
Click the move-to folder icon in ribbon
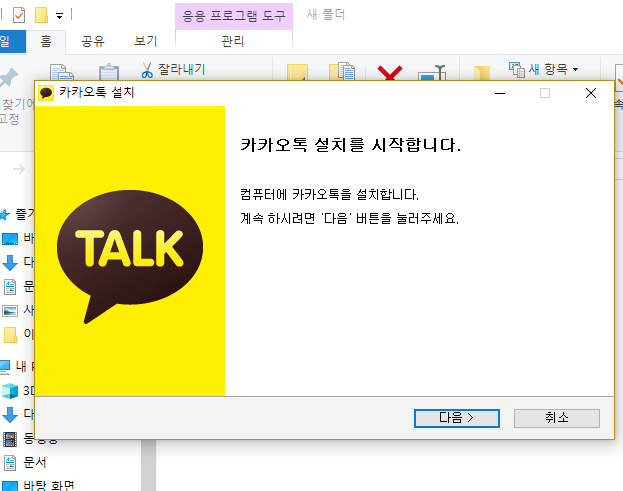click(x=297, y=72)
